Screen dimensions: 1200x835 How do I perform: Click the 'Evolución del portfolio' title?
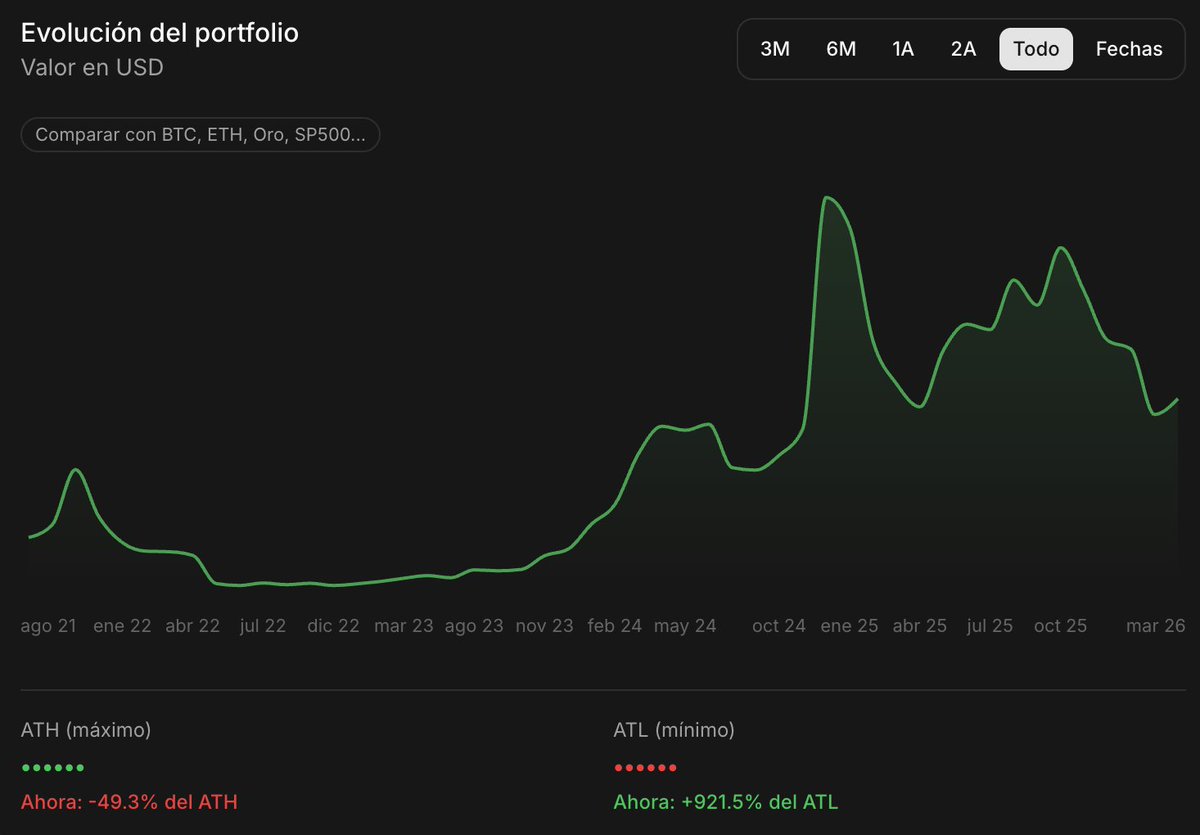159,32
